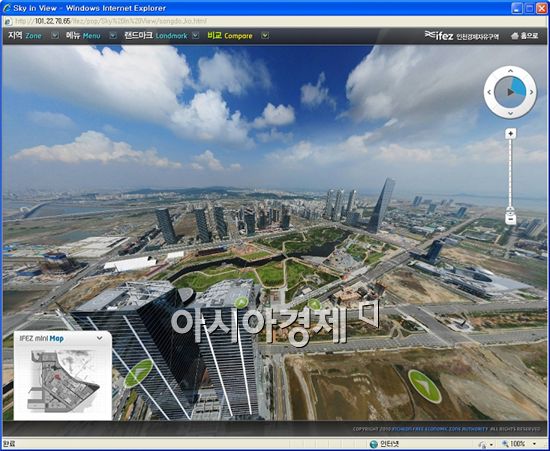Viewport: 550px width, 451px height.
Task: Go home with the 홈으로 button
Action: pos(524,36)
